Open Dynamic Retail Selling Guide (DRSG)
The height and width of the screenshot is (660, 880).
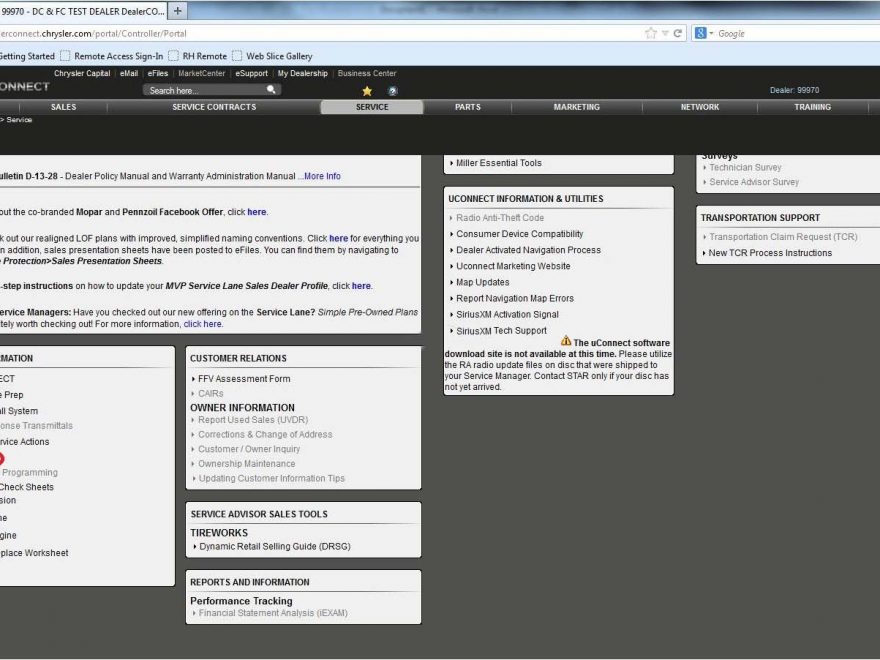[x=274, y=547]
